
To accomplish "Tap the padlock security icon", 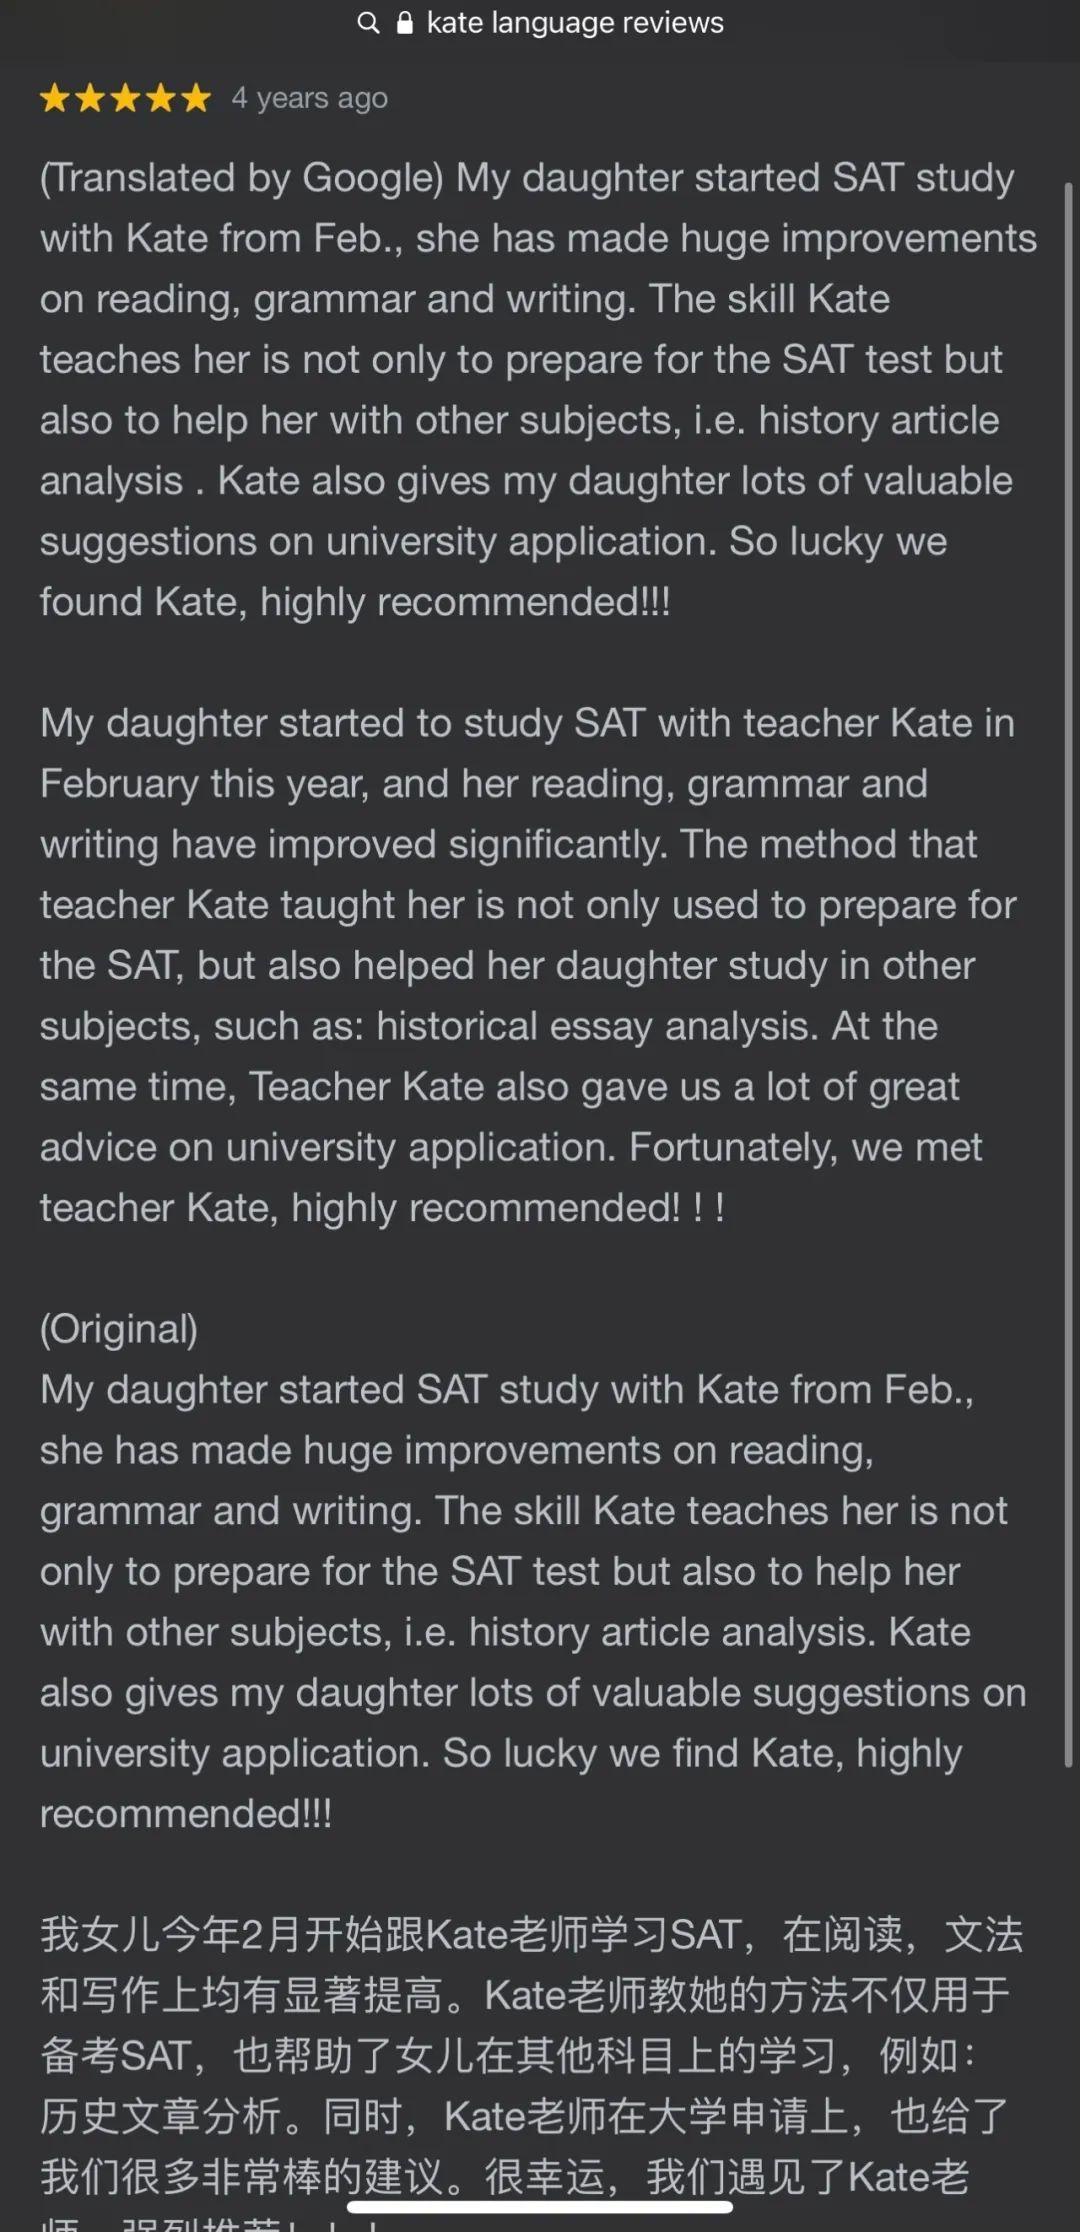I will 404,23.
